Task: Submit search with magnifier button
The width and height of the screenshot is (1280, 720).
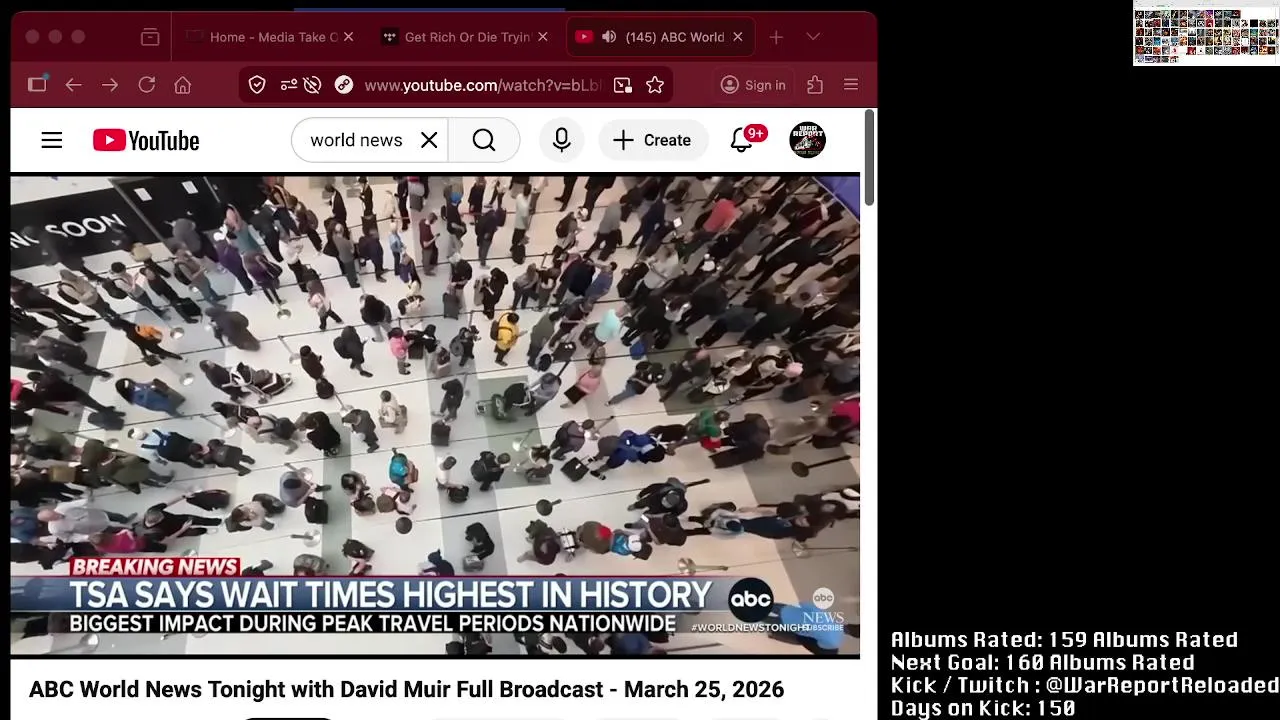Action: point(484,141)
